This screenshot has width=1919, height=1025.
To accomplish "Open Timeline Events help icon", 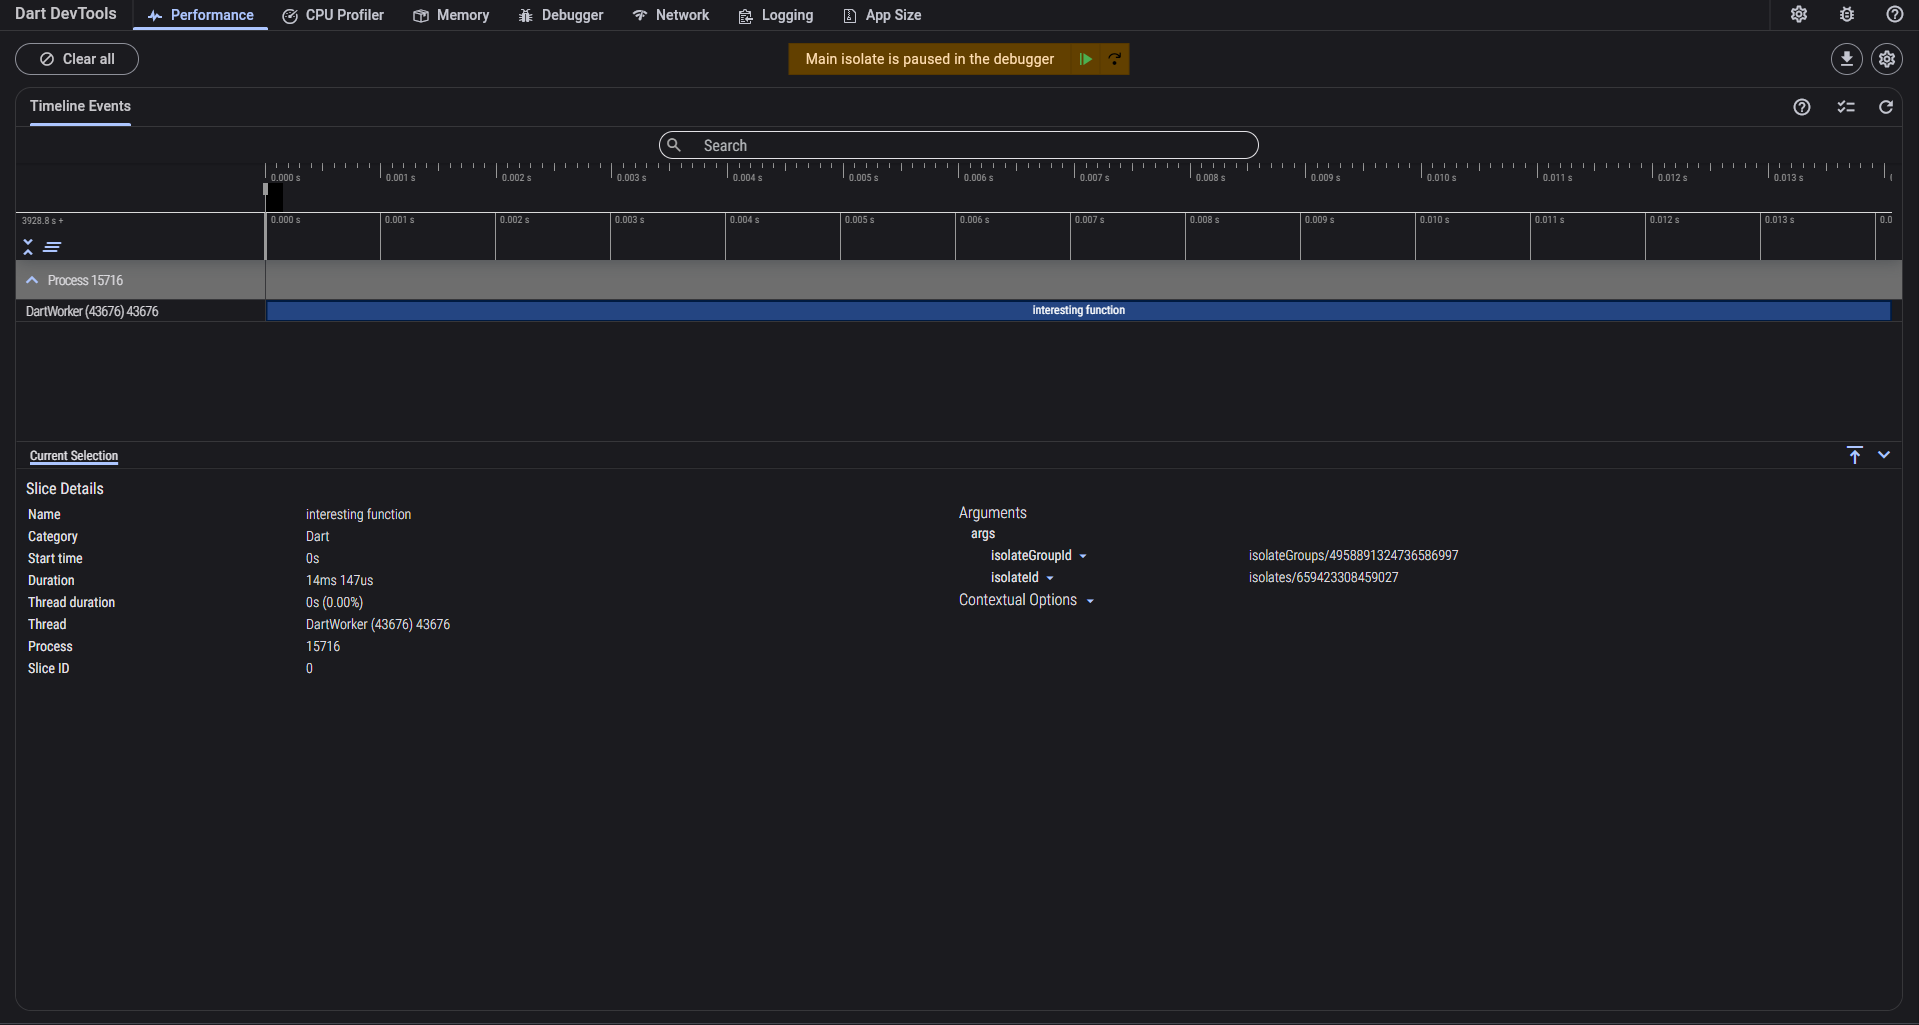I will (1801, 107).
